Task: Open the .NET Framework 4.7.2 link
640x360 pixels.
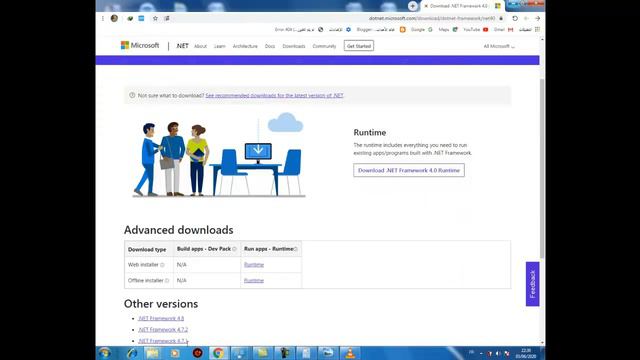Action: click(163, 329)
